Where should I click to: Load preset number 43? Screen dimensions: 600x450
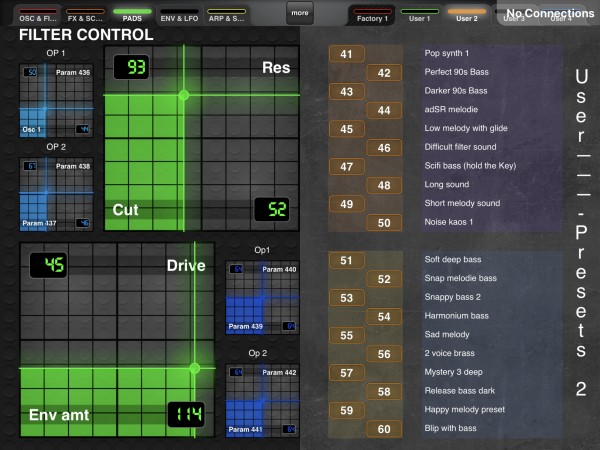pyautogui.click(x=347, y=91)
